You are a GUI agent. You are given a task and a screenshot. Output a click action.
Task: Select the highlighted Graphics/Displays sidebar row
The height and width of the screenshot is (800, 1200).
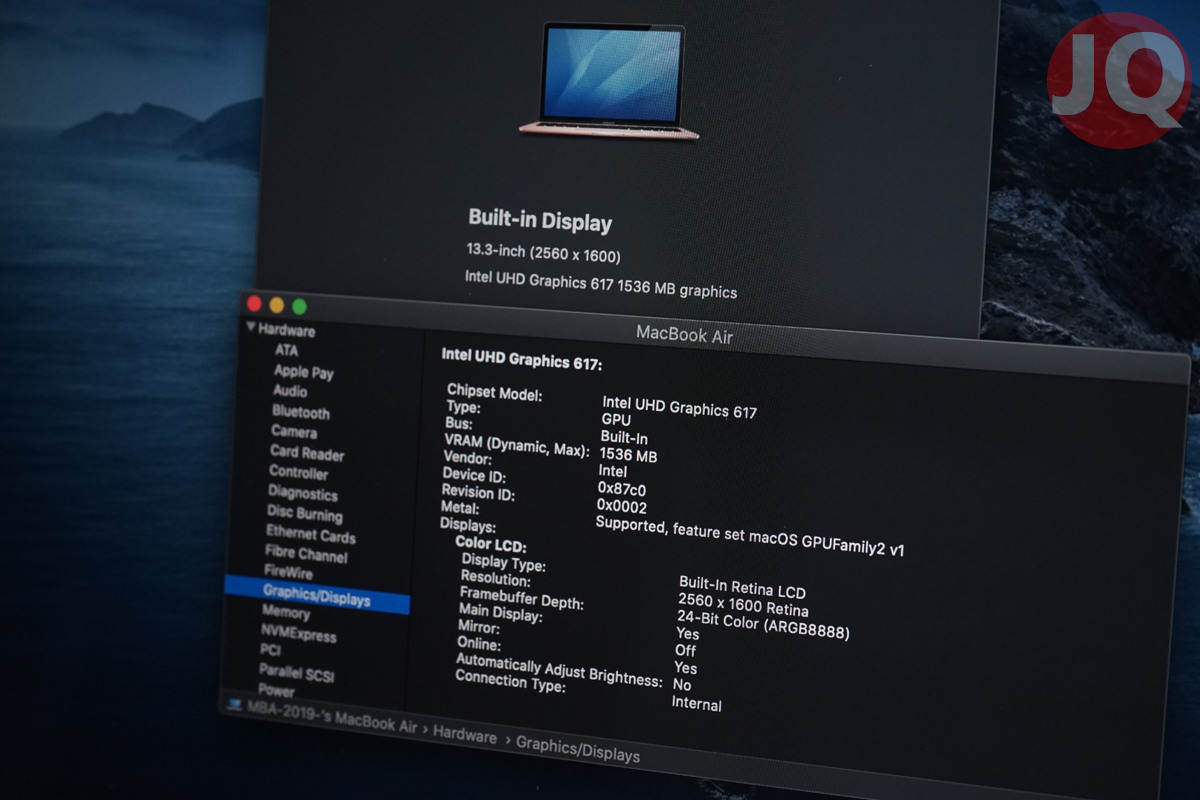click(x=316, y=596)
